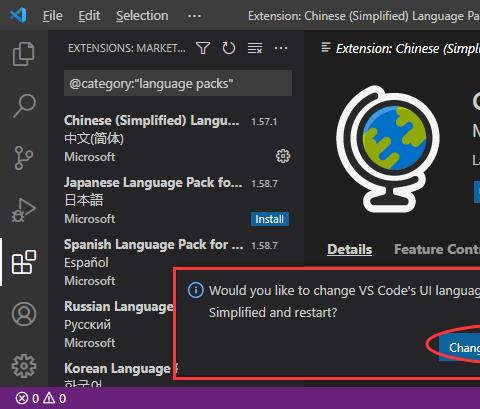Open the Manage gear in activity bar
The width and height of the screenshot is (480, 409).
pyautogui.click(x=24, y=366)
